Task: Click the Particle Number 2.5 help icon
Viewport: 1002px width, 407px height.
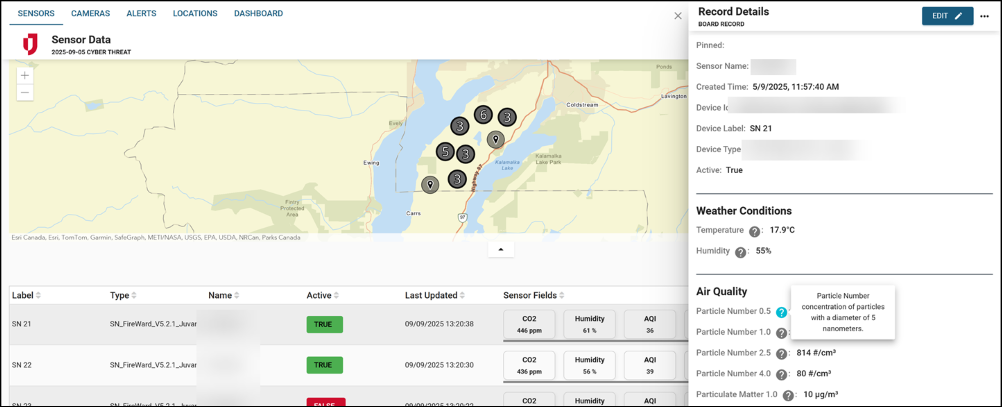Action: [782, 354]
